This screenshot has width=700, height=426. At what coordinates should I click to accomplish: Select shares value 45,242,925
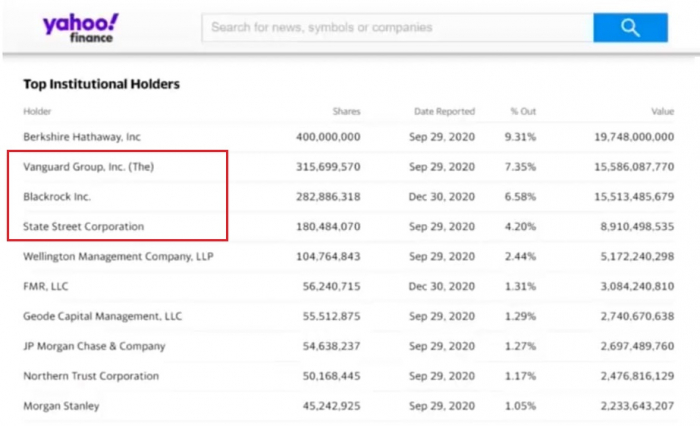click(x=331, y=406)
